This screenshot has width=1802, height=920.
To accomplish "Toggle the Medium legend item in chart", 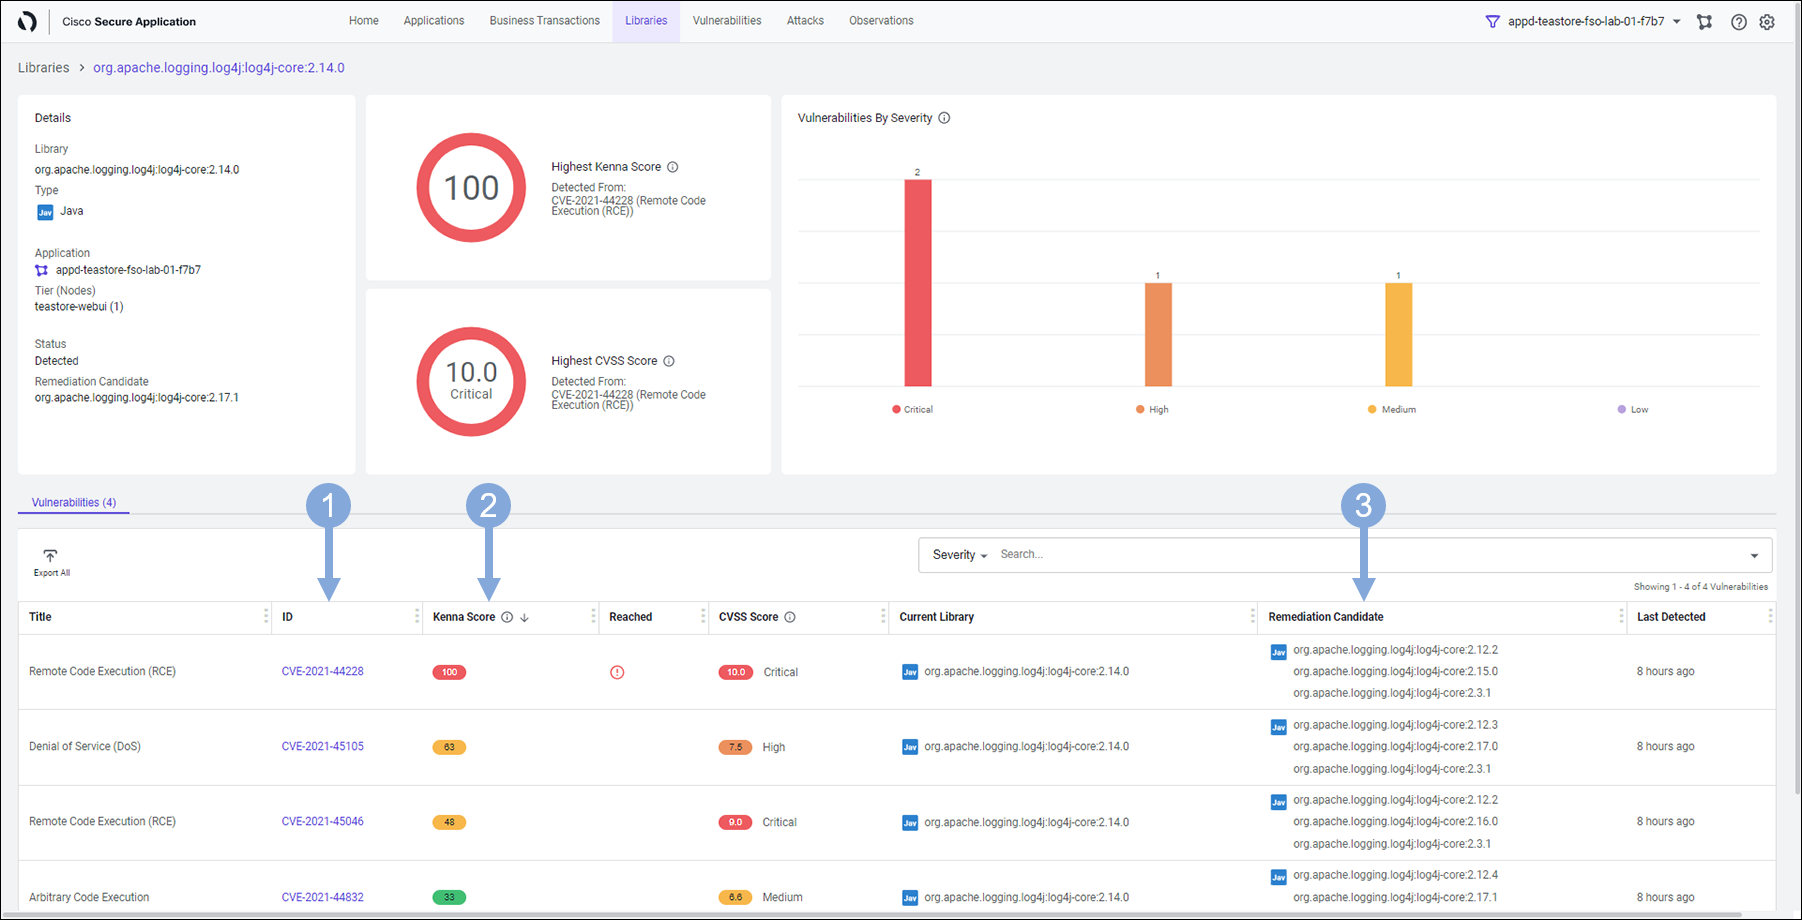I will point(1392,410).
